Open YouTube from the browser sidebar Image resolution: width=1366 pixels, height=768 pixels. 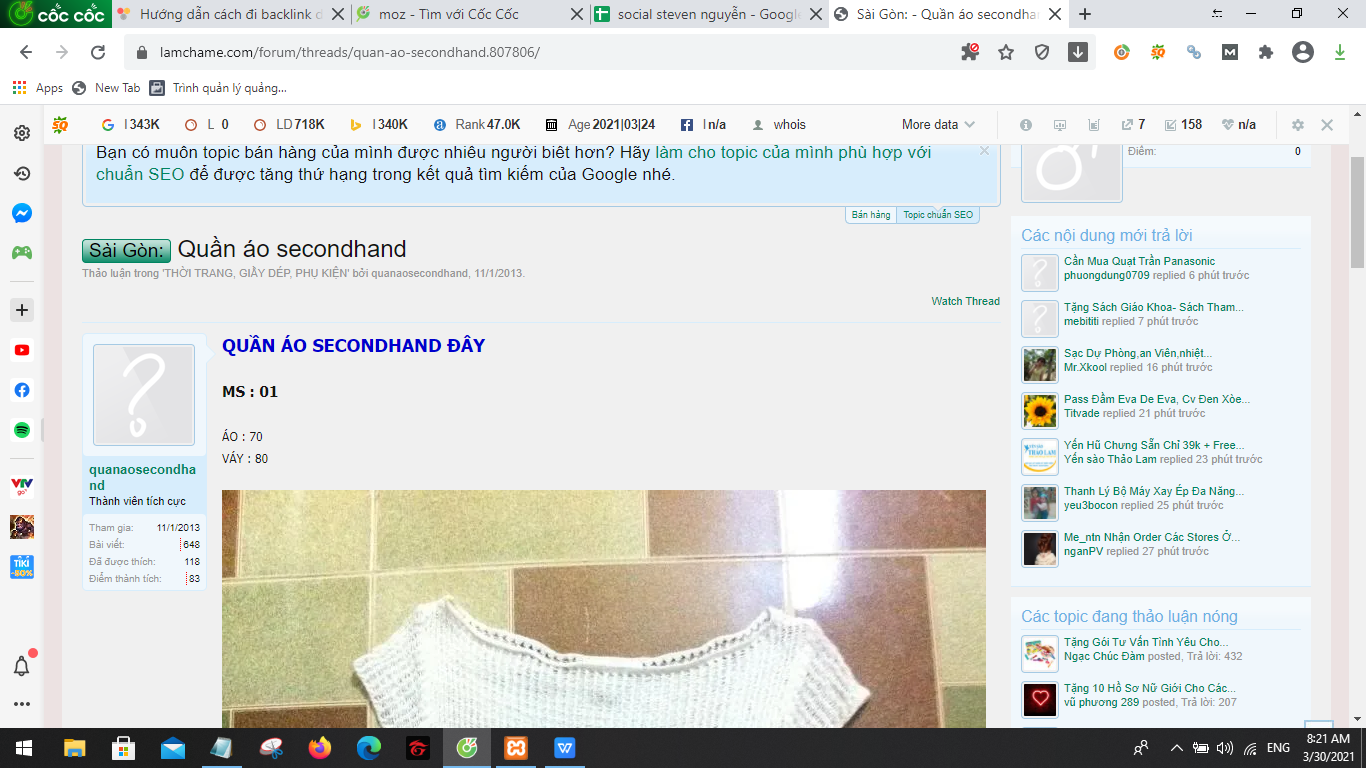tap(21, 350)
